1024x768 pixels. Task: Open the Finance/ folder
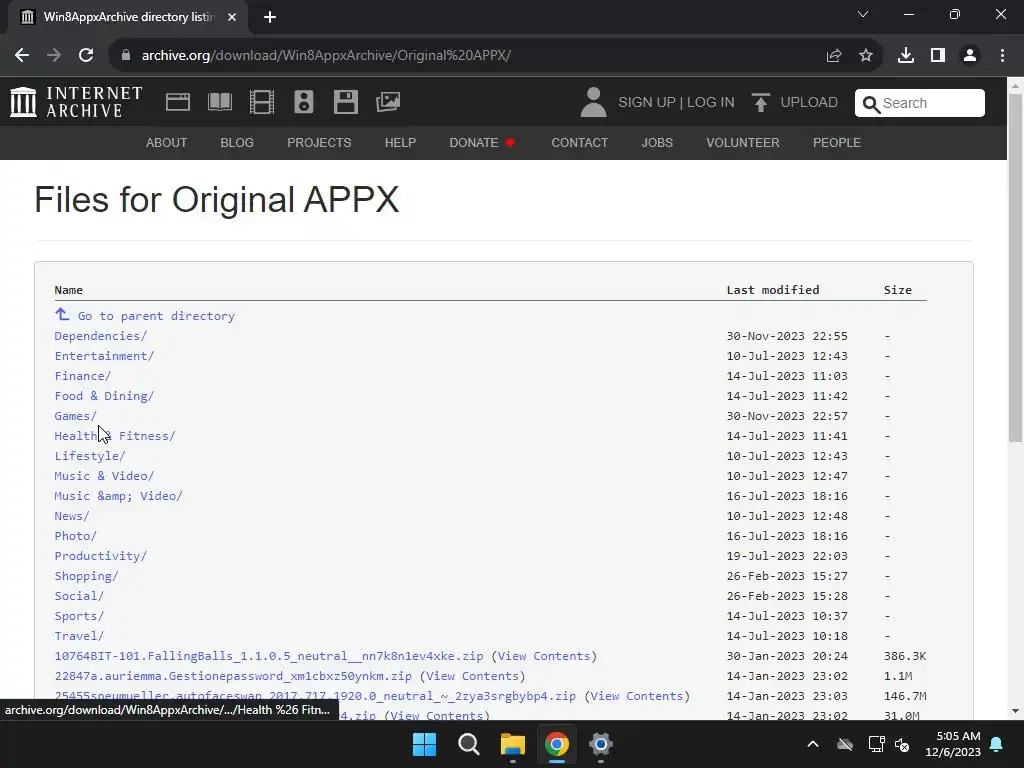click(x=82, y=376)
